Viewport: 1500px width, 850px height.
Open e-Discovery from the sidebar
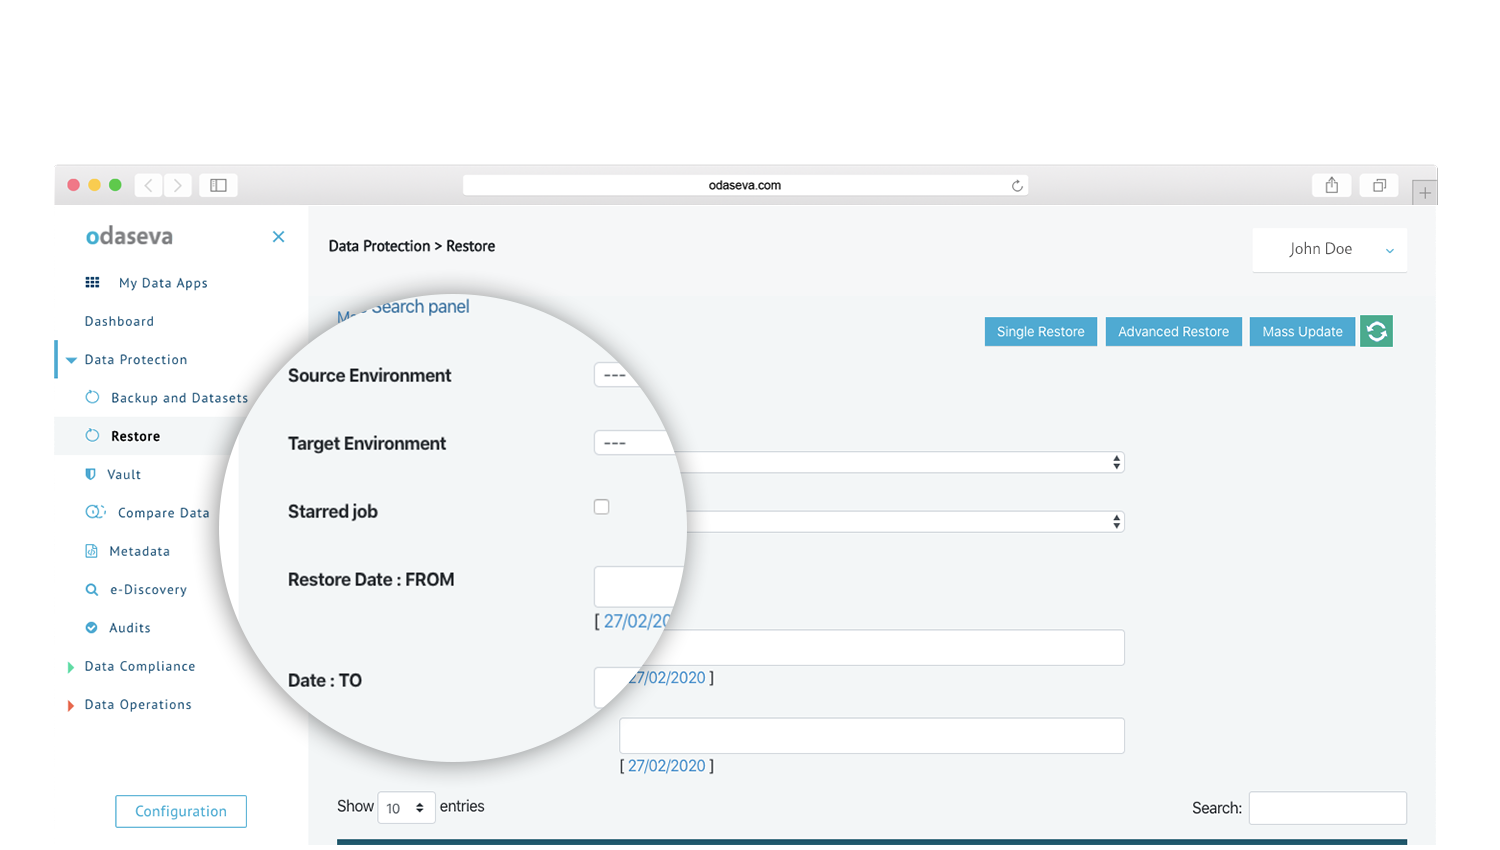pos(148,590)
